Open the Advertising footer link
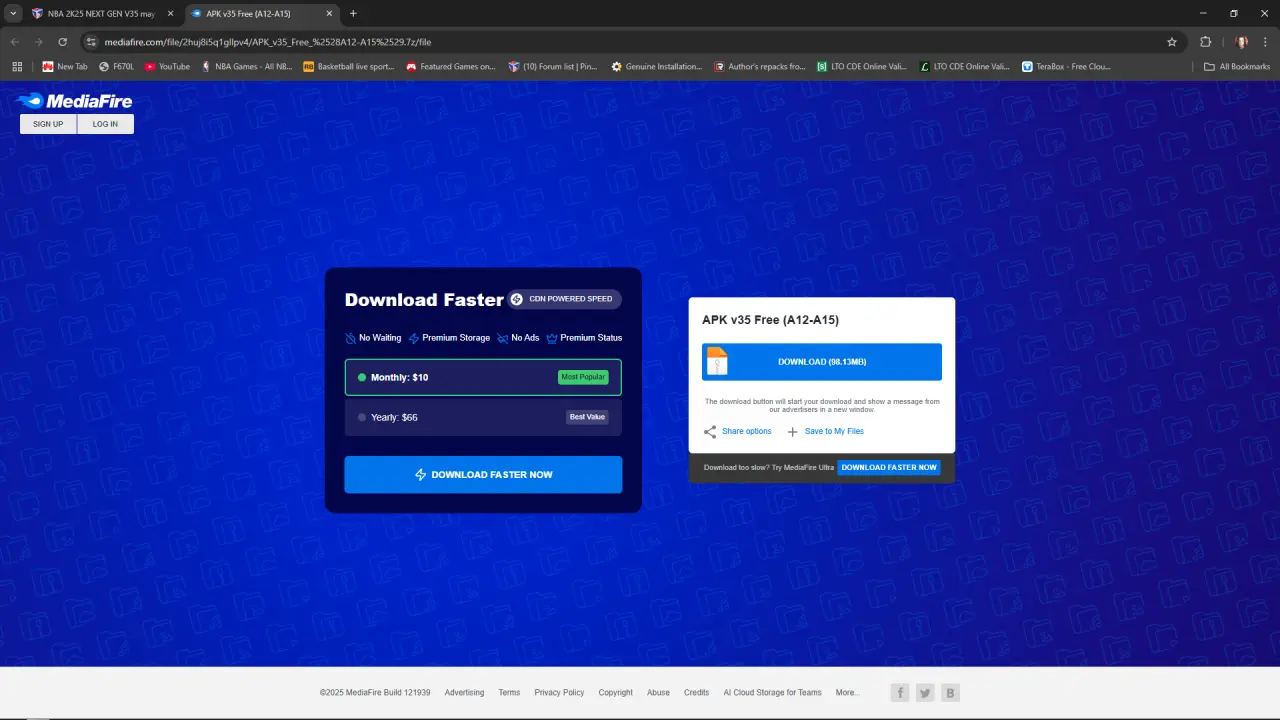The height and width of the screenshot is (720, 1280). coord(464,693)
